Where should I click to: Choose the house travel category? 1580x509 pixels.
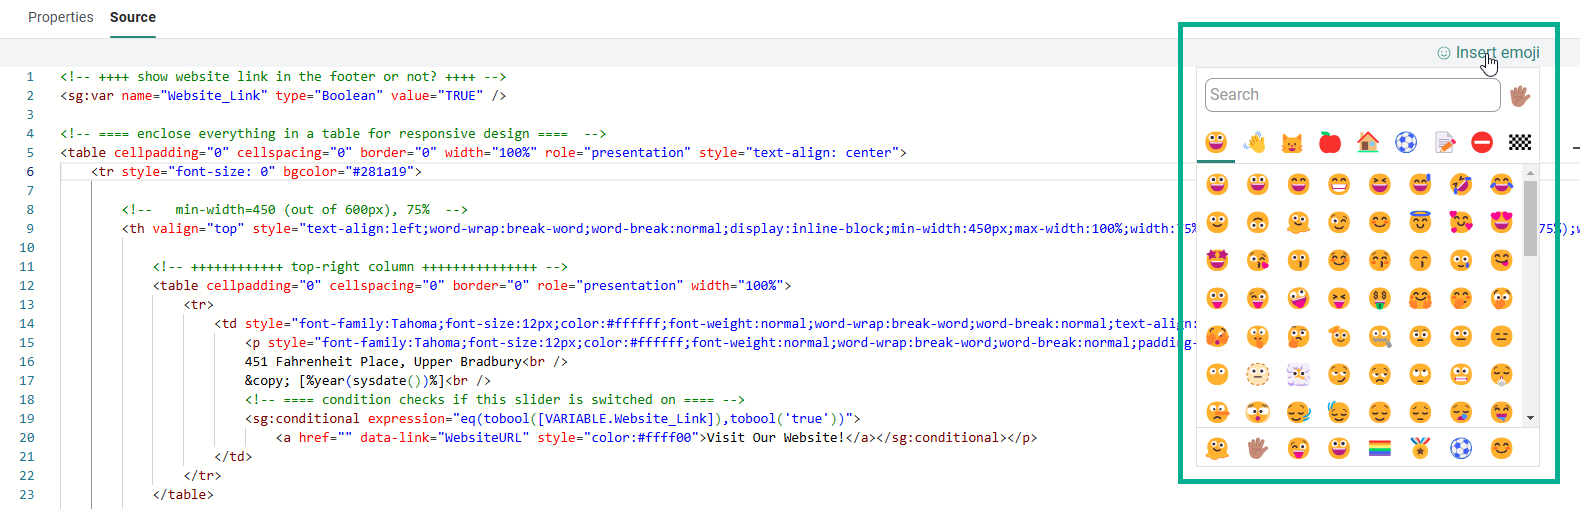click(x=1368, y=143)
